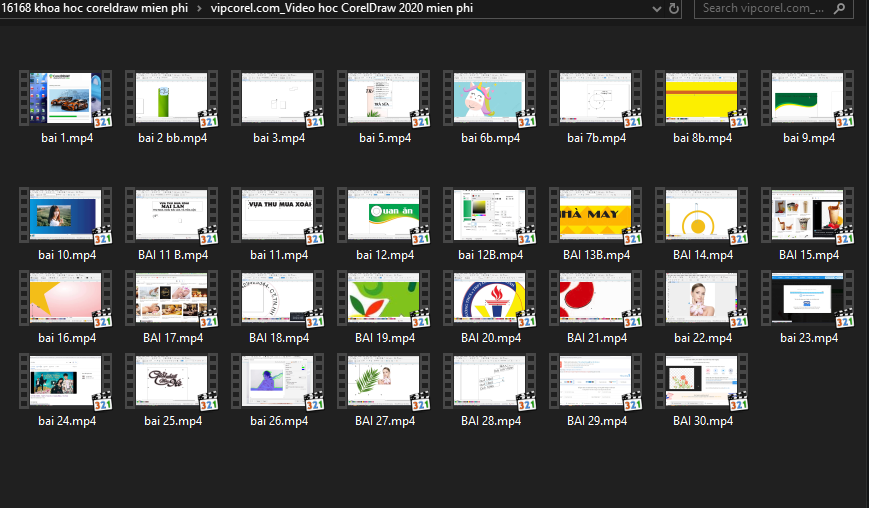Select the BAI 20.mp4 logo thumbnail

(x=490, y=299)
